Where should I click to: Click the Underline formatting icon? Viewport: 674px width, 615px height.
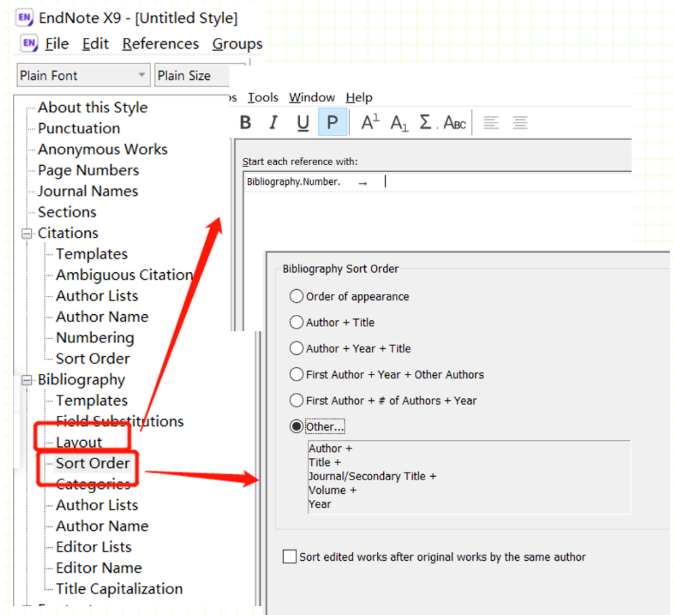click(x=303, y=123)
